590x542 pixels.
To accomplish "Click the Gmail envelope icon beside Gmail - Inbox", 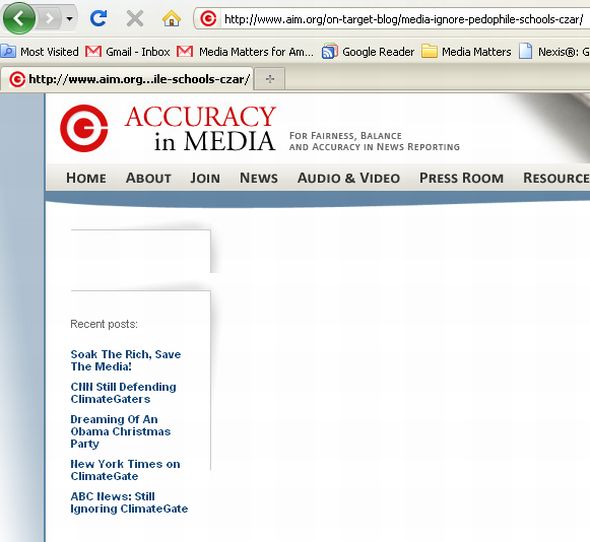I will [93, 51].
